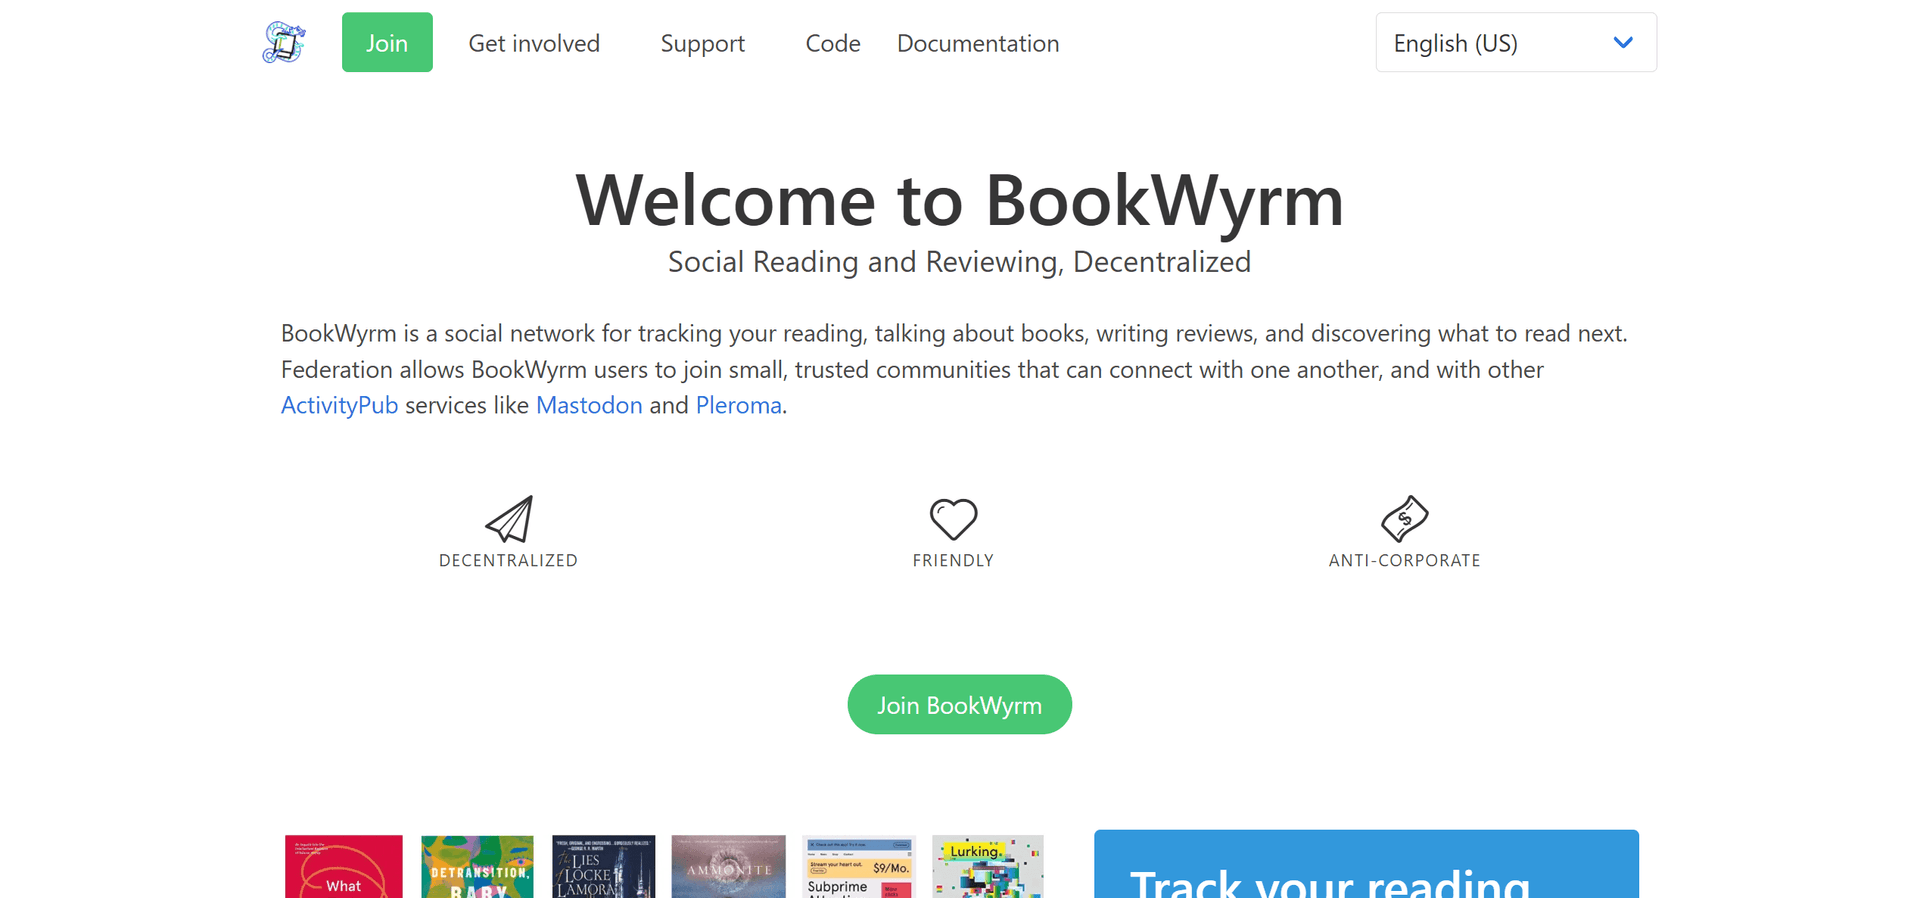Select the Subprime book cover

[x=859, y=867]
